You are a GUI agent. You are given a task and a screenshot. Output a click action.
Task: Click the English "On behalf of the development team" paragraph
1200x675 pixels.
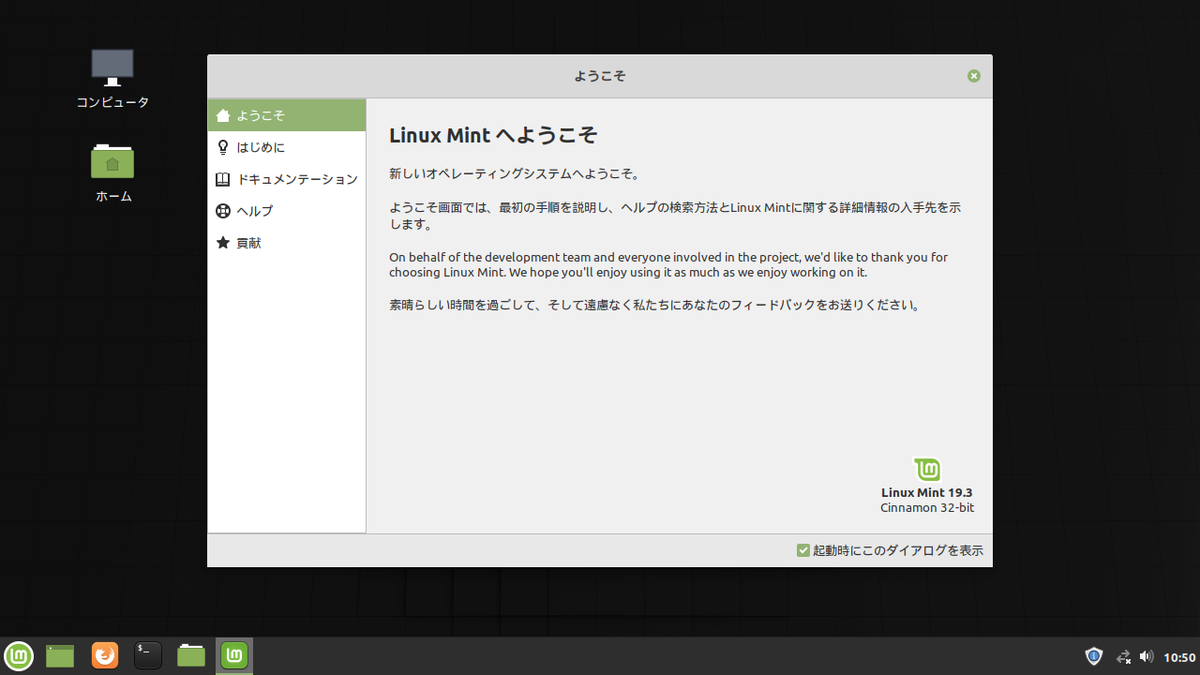coord(668,265)
